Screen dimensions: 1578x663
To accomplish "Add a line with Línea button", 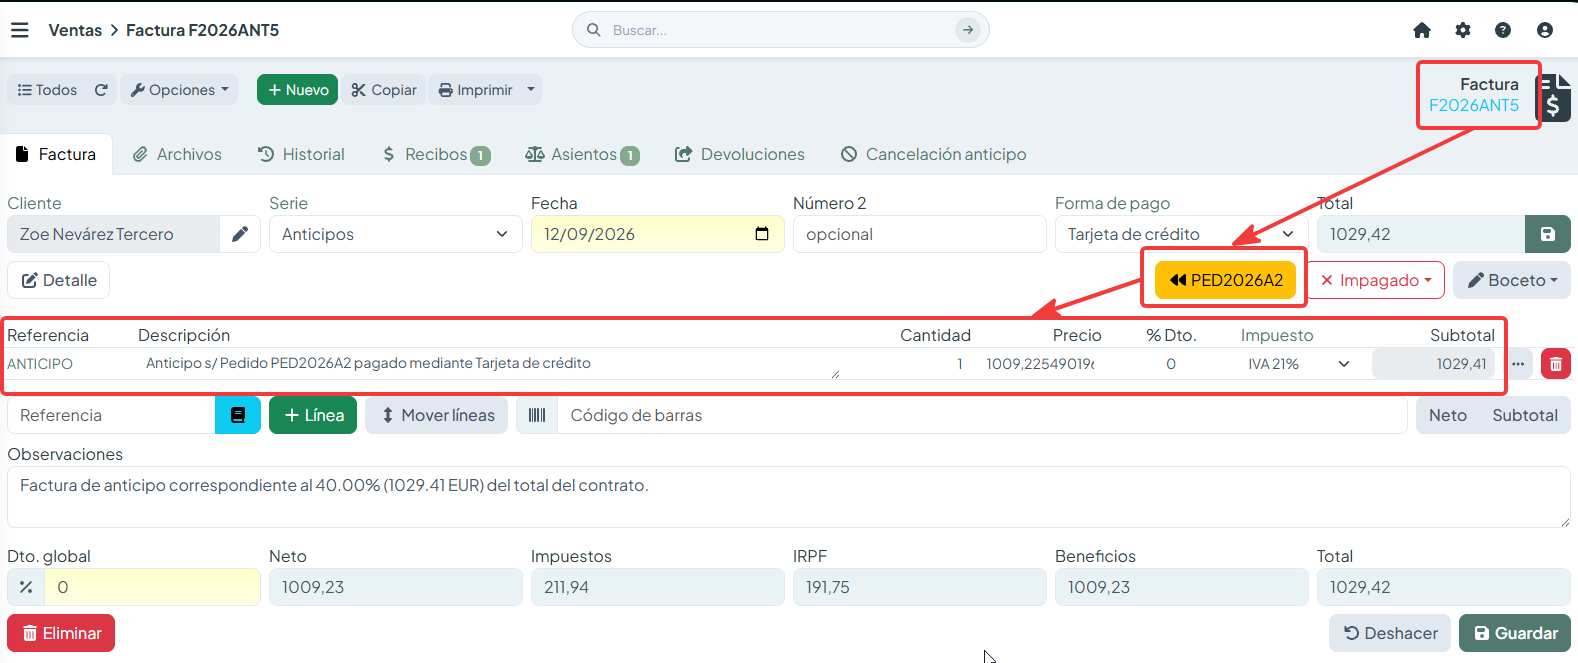I will [314, 415].
